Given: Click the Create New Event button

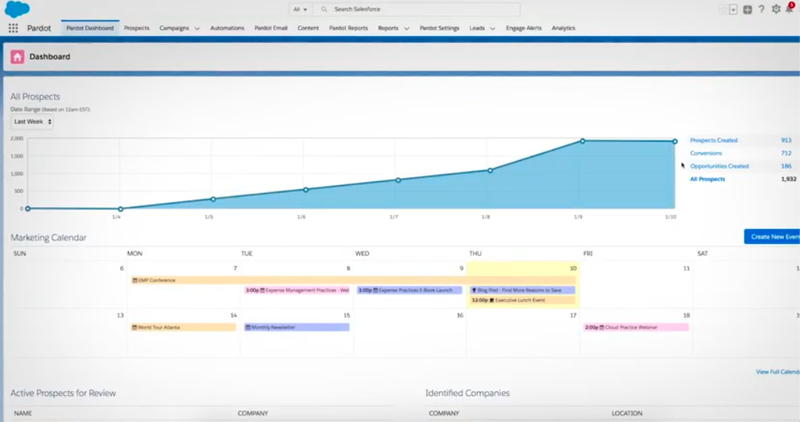Looking at the screenshot, I should click(772, 237).
